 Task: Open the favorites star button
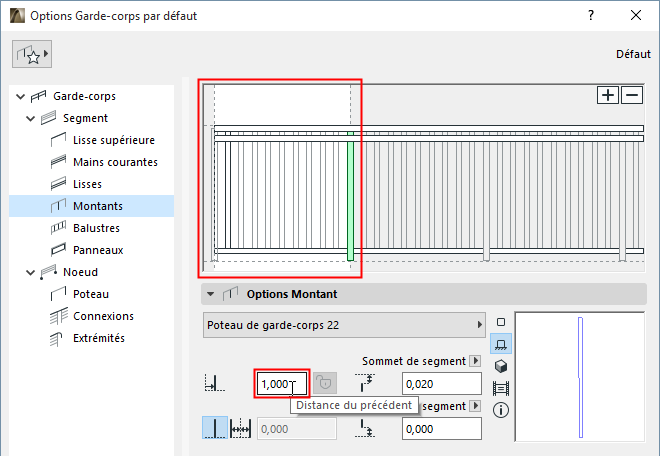coord(32,54)
